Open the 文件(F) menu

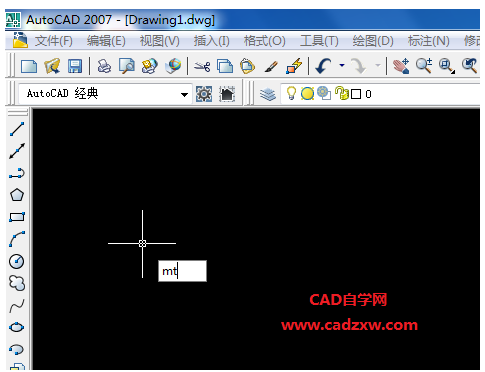(x=53, y=41)
